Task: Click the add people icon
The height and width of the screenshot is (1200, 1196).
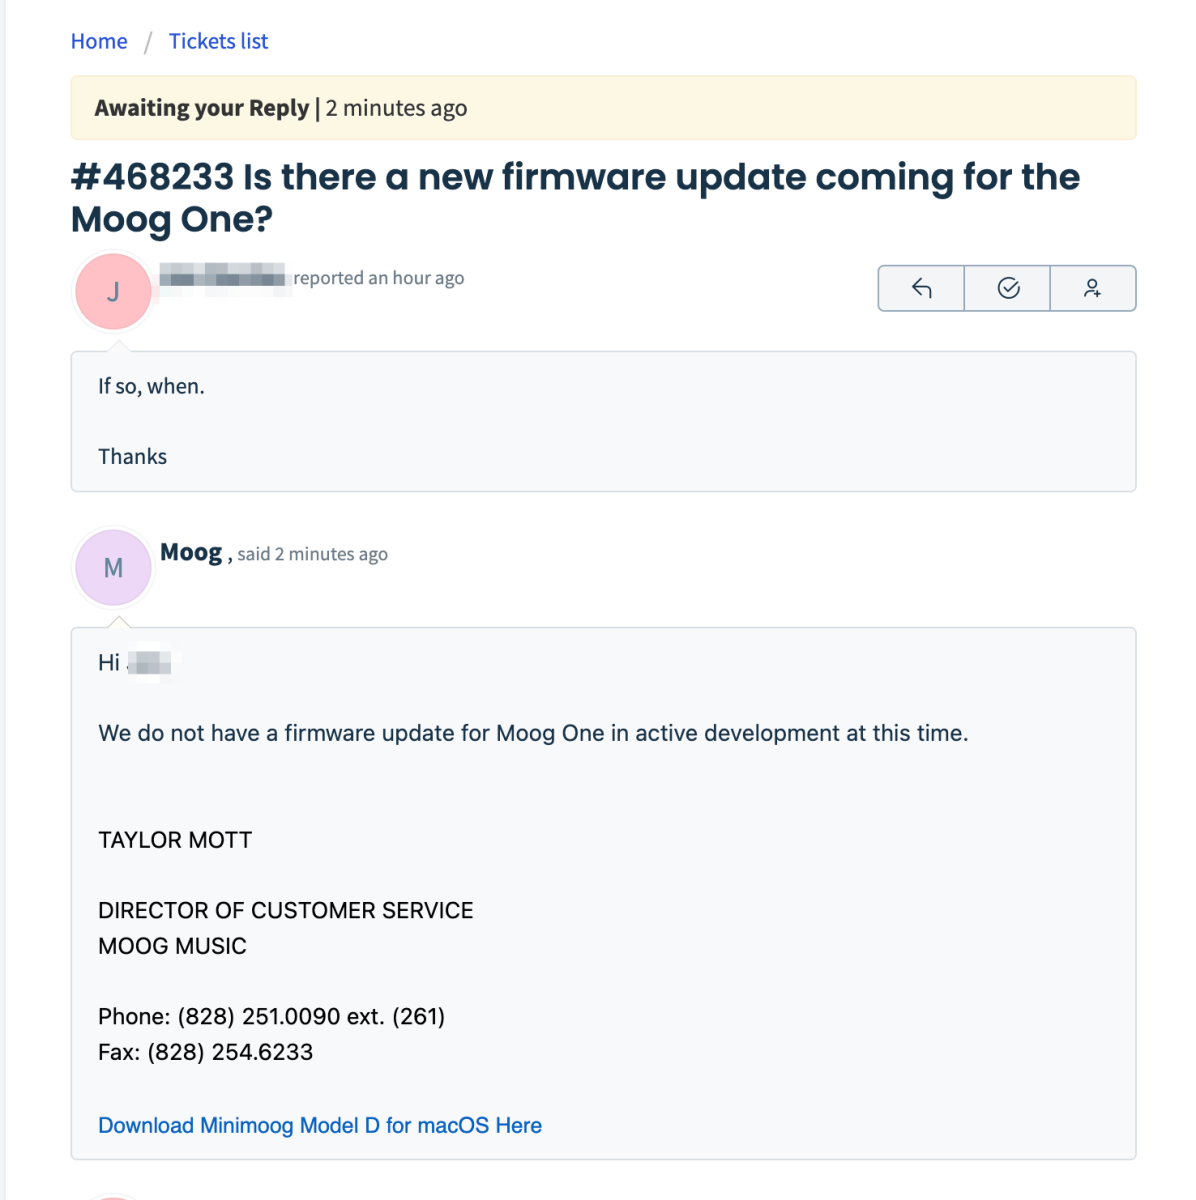Action: pyautogui.click(x=1093, y=288)
